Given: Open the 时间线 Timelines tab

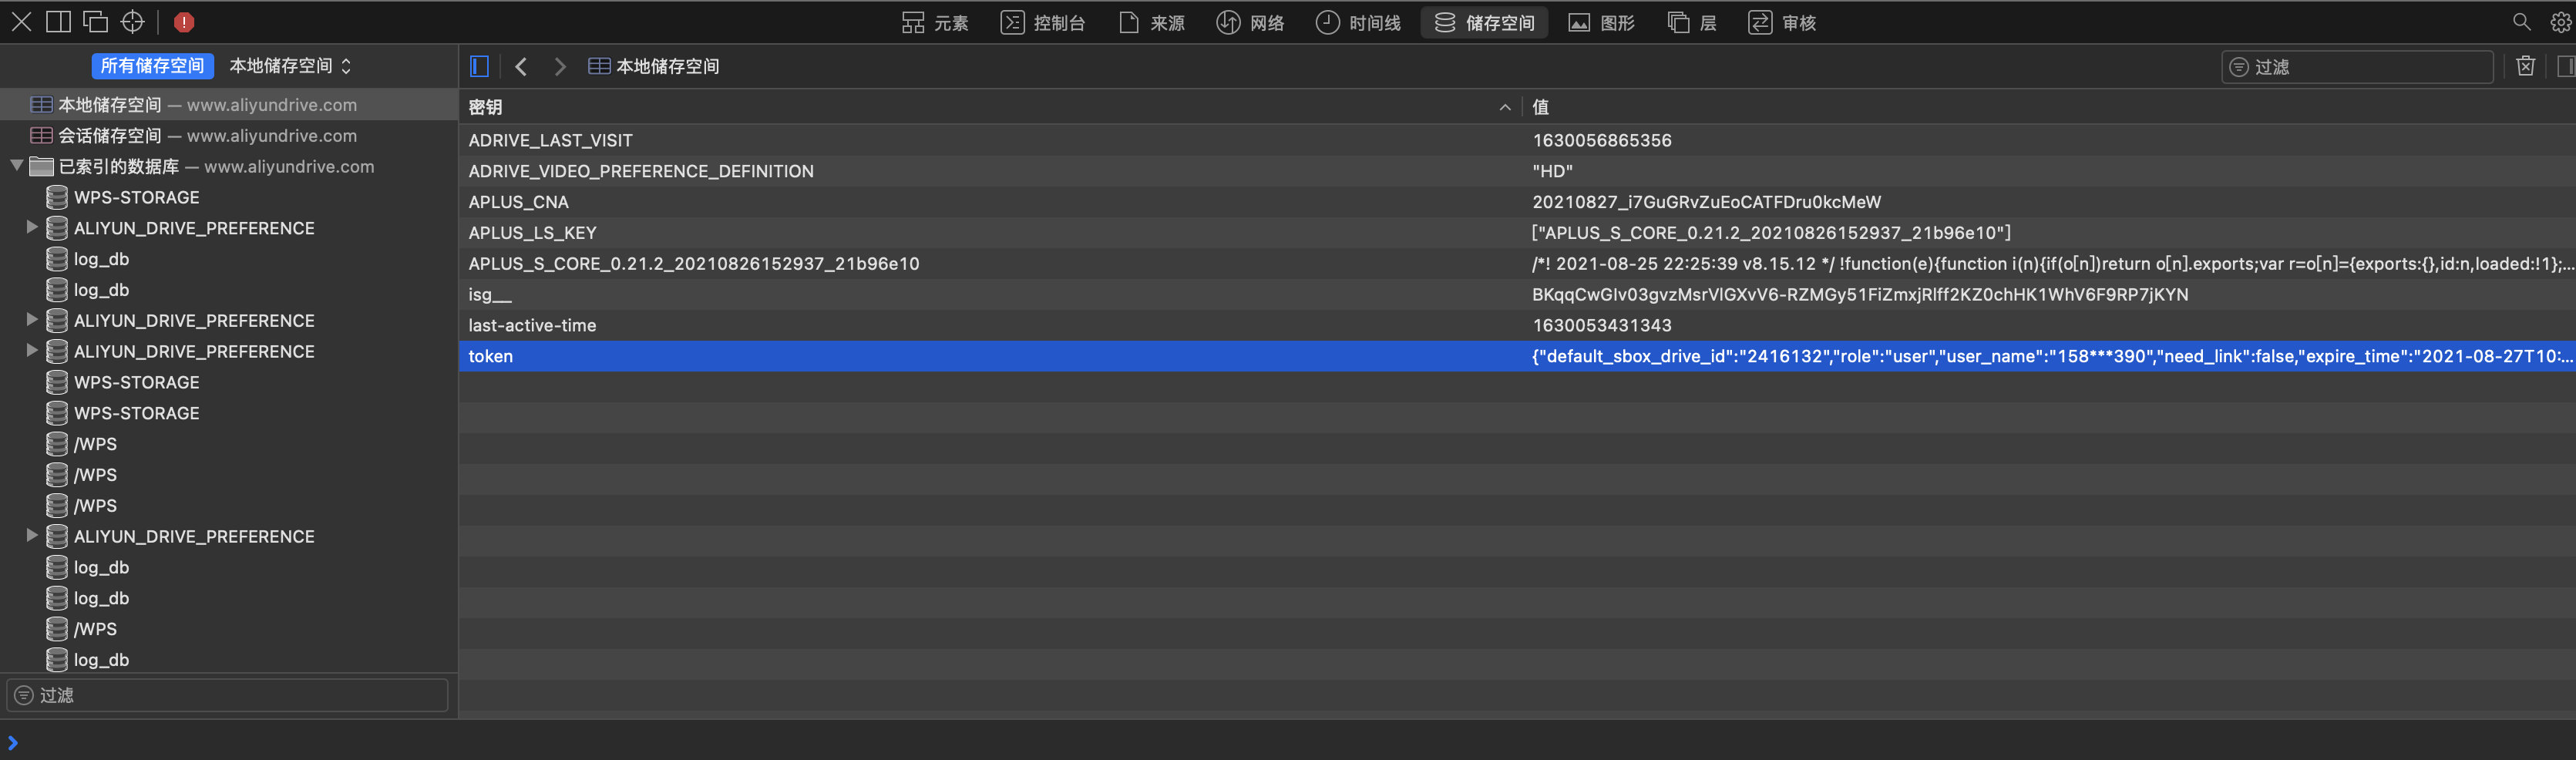Looking at the screenshot, I should tap(1358, 23).
